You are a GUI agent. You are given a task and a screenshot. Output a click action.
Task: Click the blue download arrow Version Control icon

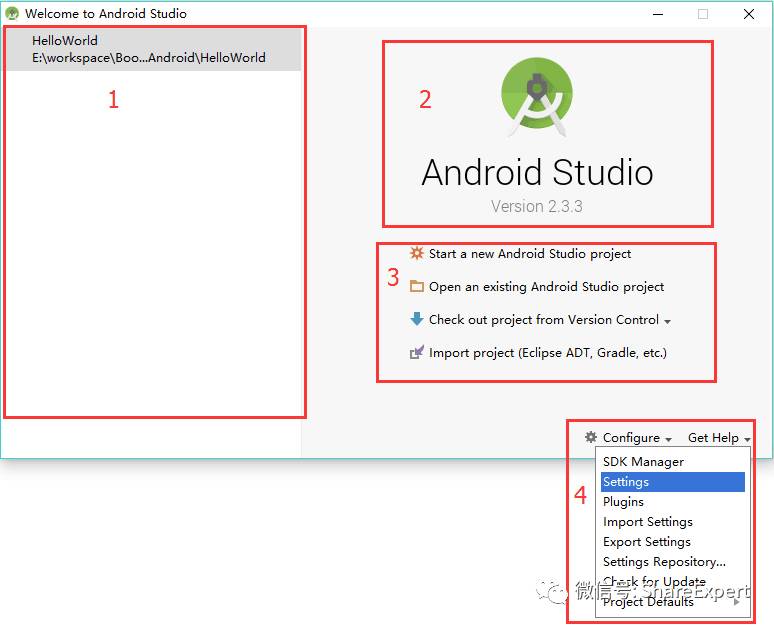pos(417,319)
